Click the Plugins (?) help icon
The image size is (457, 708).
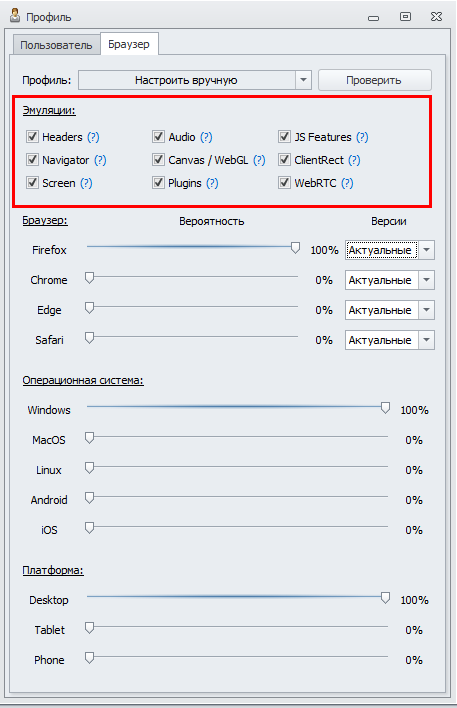coord(212,183)
